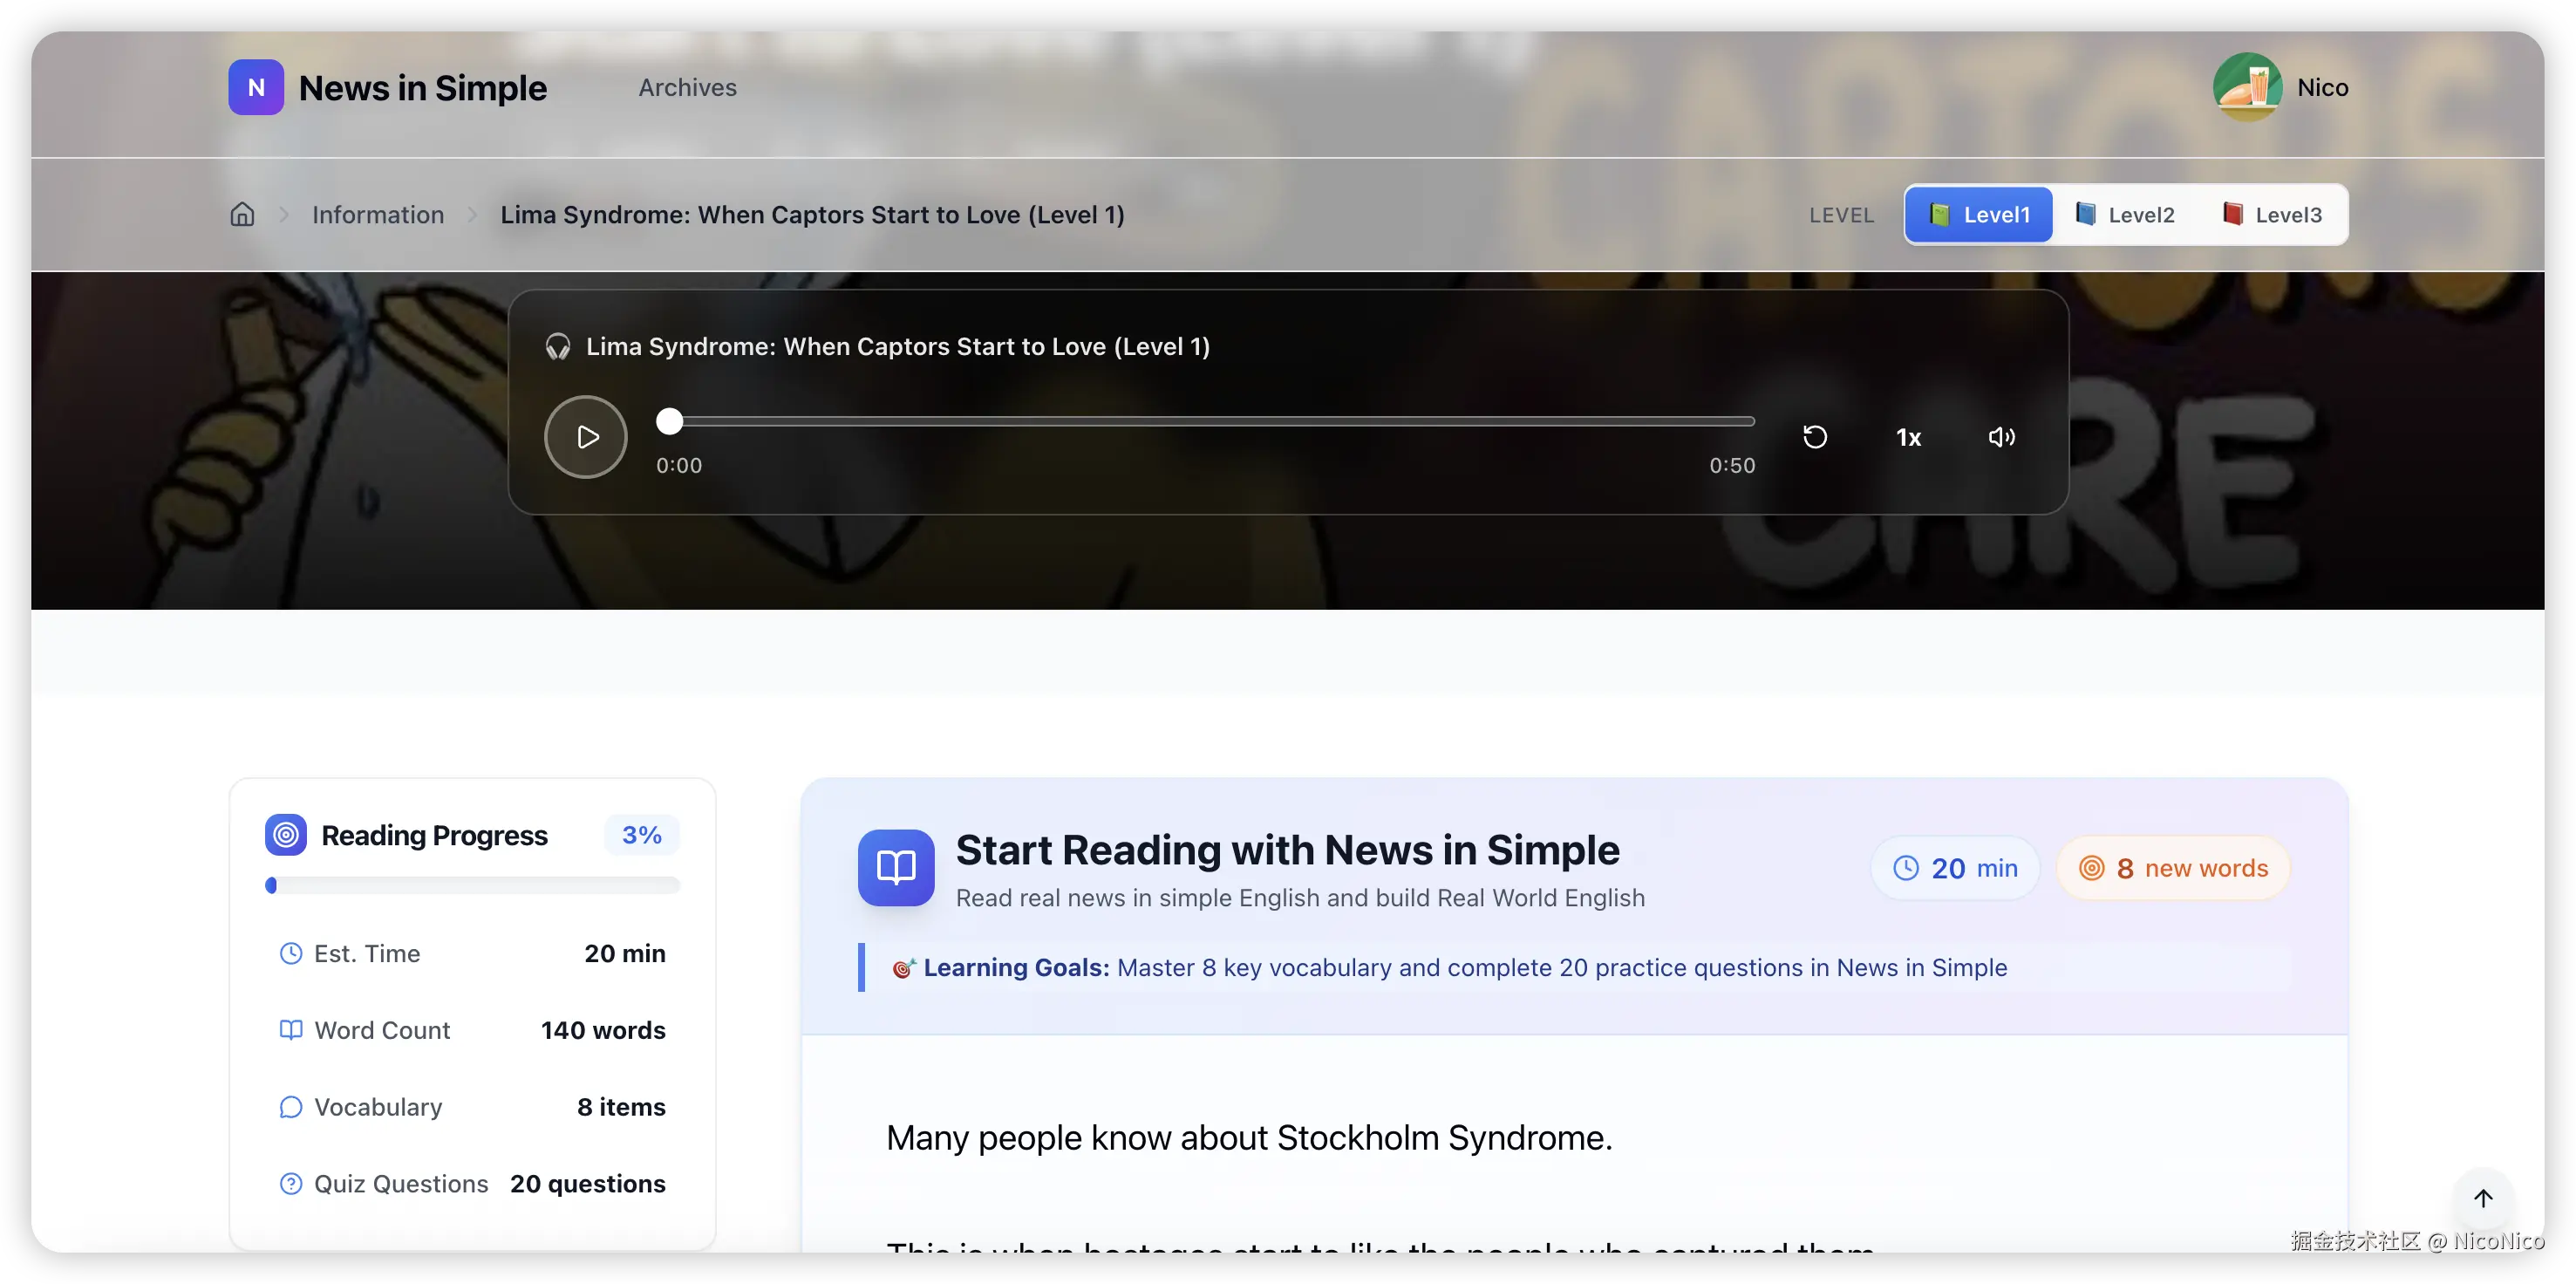
Task: Switch to Level1 difficulty
Action: (1978, 214)
